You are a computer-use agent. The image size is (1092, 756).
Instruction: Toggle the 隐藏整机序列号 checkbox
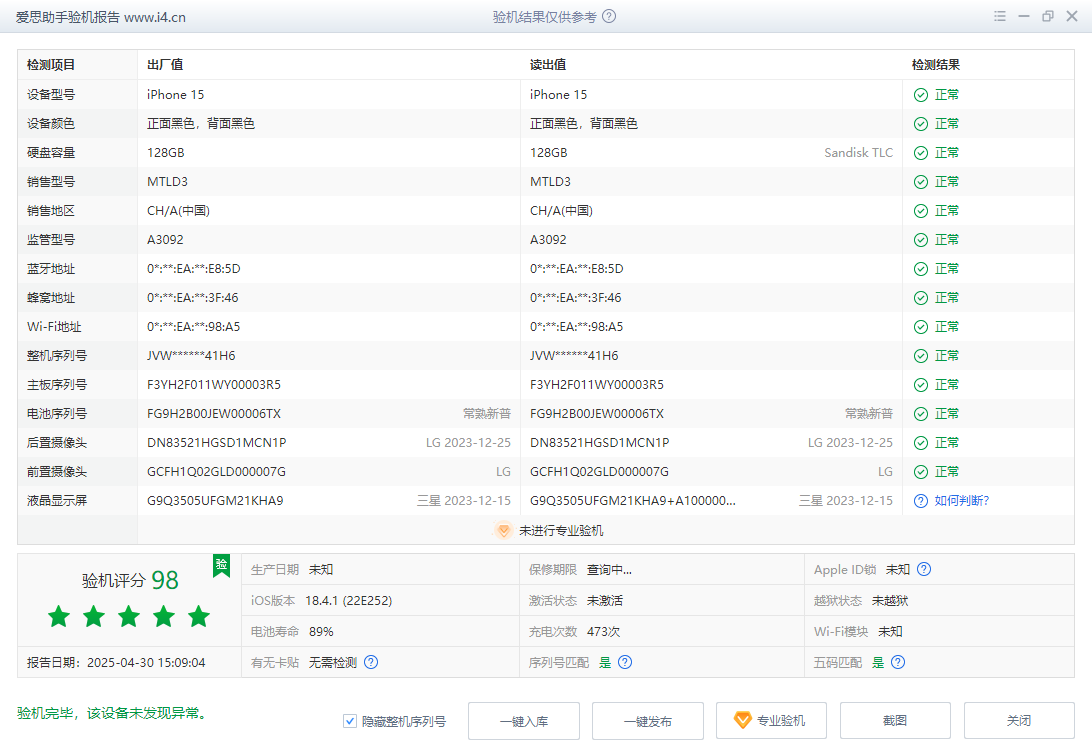point(350,721)
